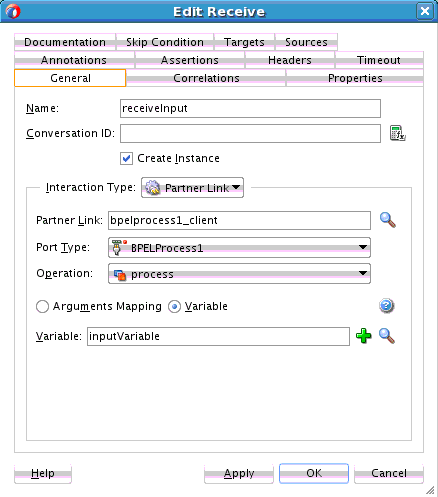438x497 pixels.
Task: Open the Properties tab
Action: pyautogui.click(x=355, y=78)
